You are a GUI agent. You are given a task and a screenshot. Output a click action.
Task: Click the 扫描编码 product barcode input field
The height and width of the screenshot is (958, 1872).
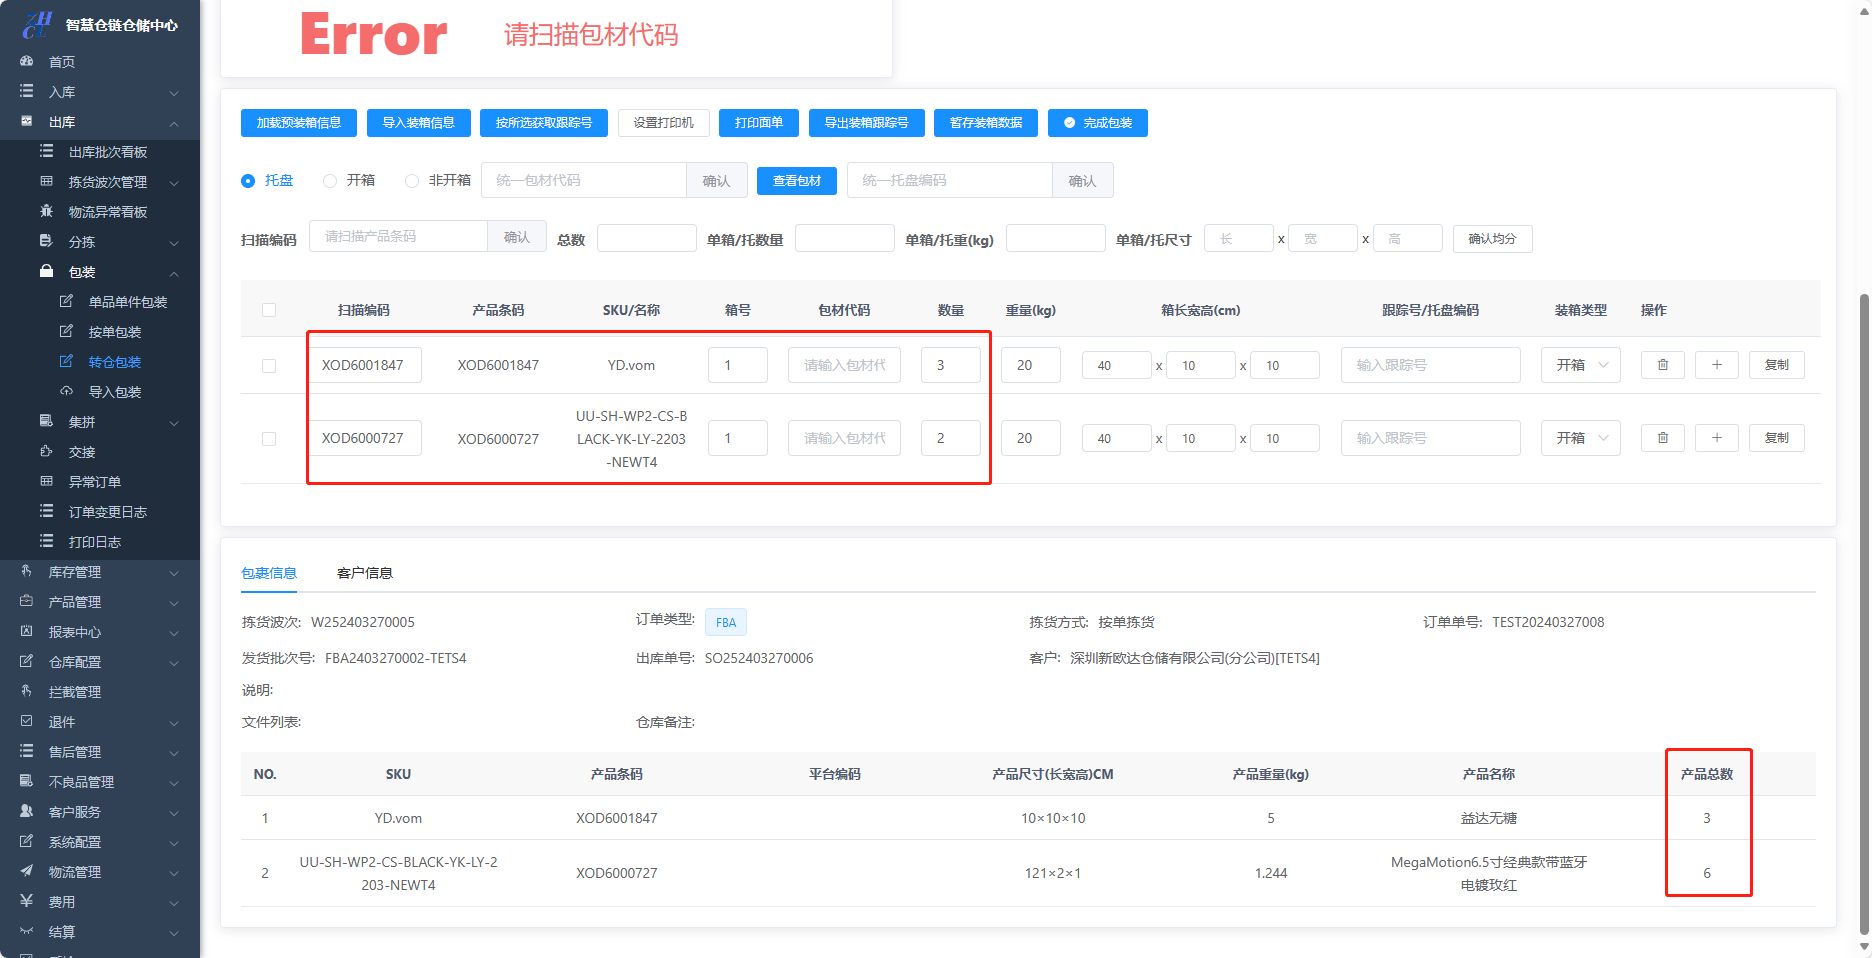tap(398, 237)
